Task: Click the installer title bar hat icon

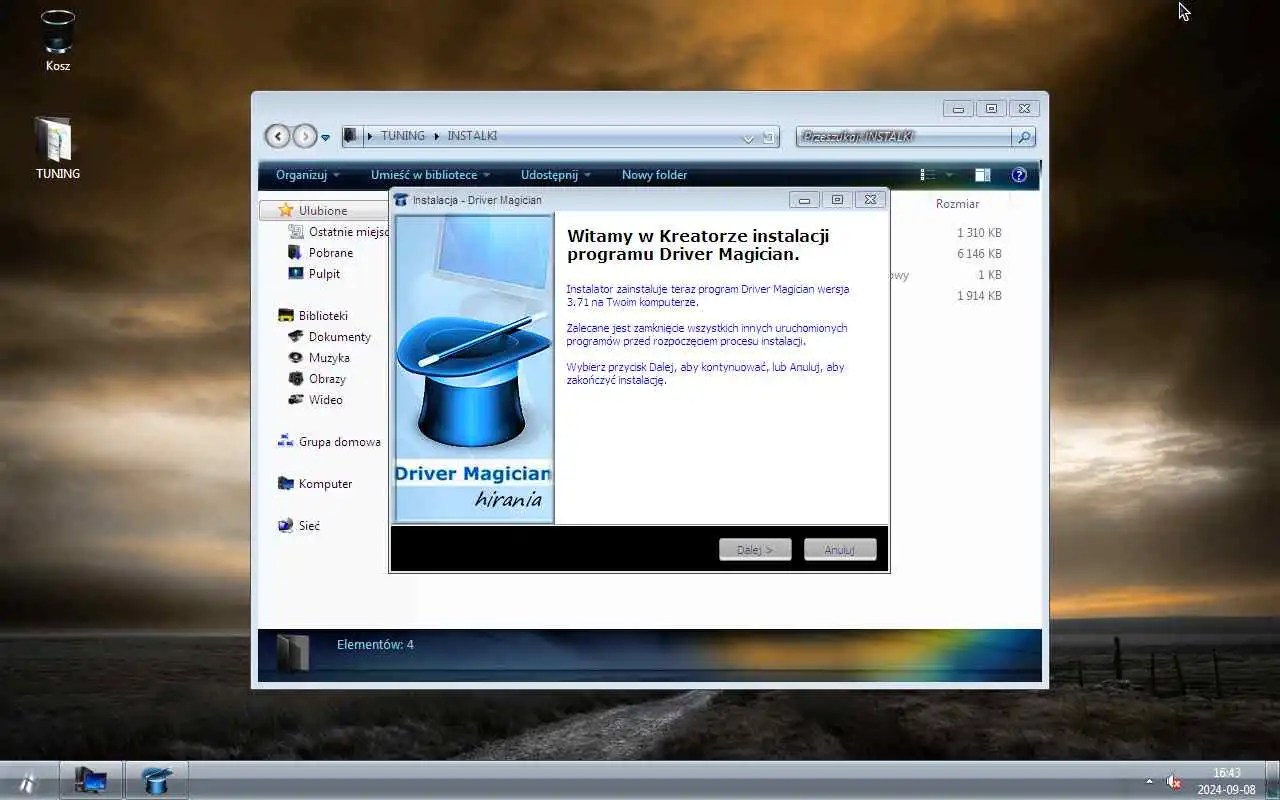Action: [x=401, y=200]
